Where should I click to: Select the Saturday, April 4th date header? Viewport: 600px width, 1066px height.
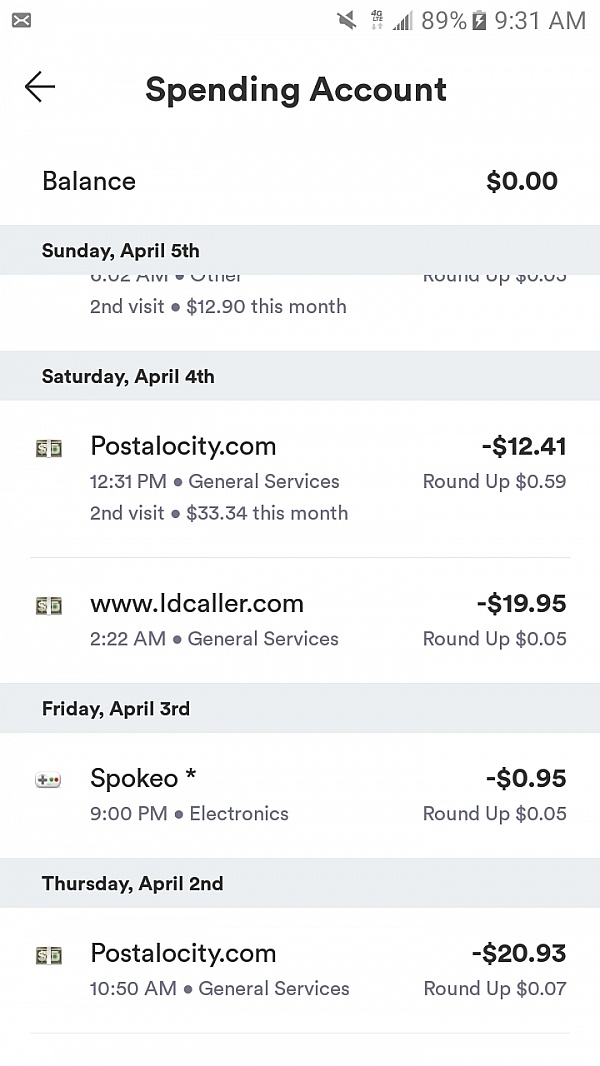coord(300,376)
